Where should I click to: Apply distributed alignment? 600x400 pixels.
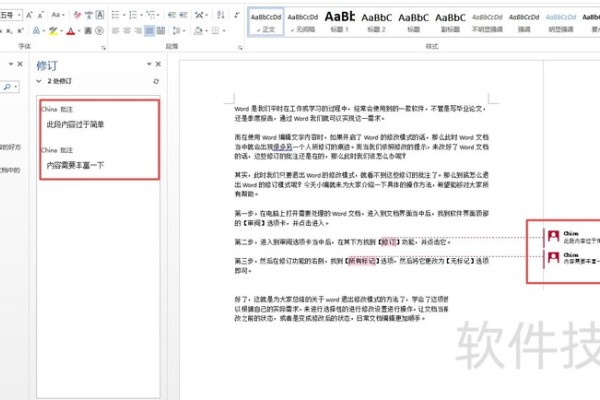click(161, 31)
